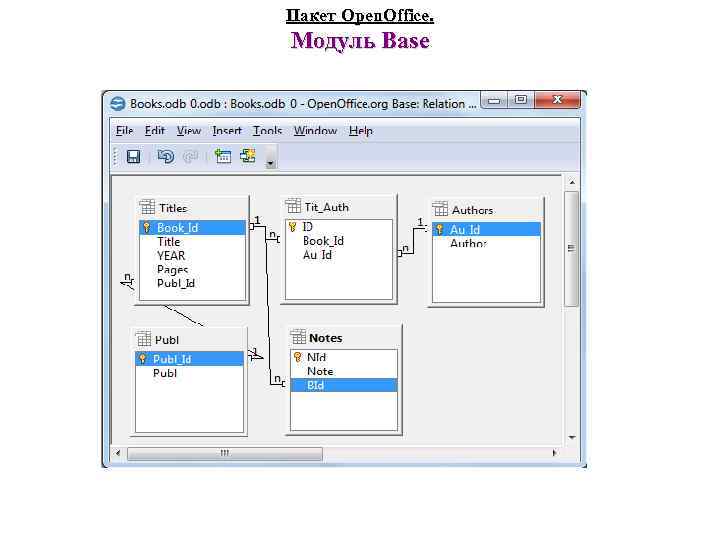Viewport: 720px width, 540px height.
Task: Click the horizontal scrollbar thumb
Action: click(x=225, y=453)
